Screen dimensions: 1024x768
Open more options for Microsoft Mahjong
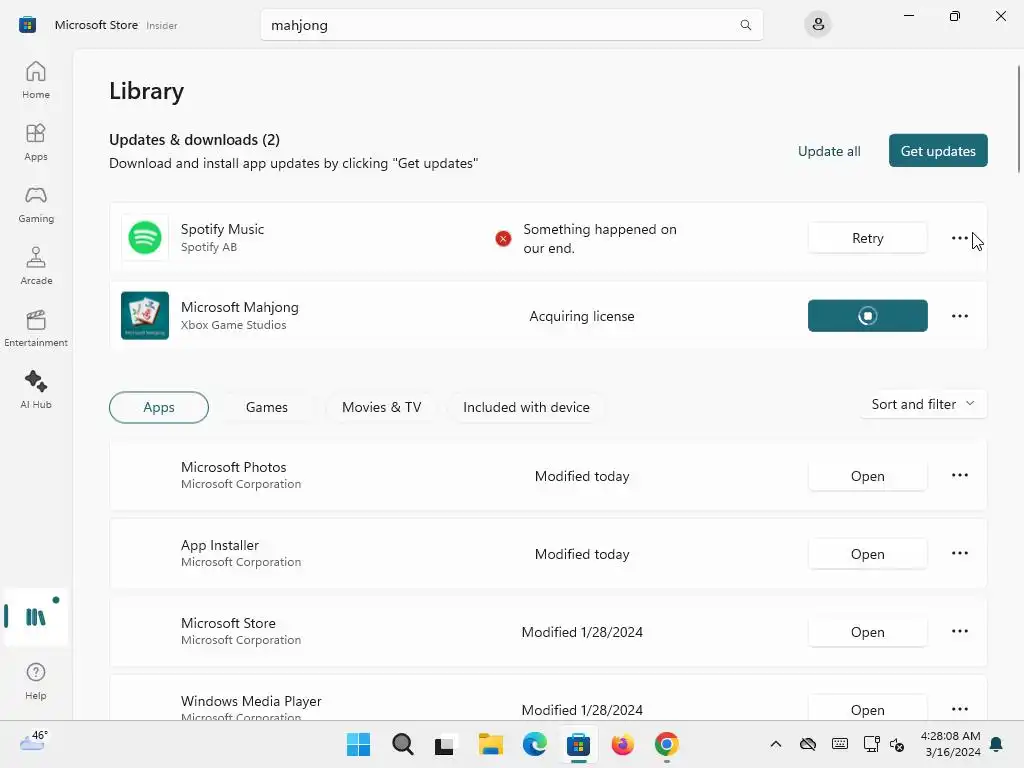coord(959,316)
